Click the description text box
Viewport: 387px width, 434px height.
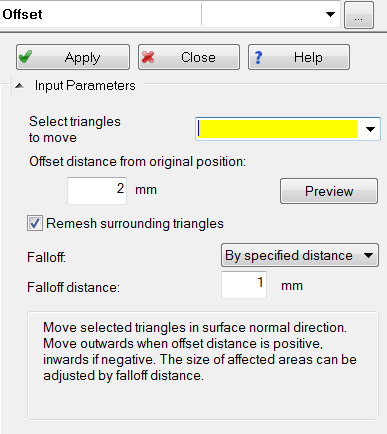point(203,366)
